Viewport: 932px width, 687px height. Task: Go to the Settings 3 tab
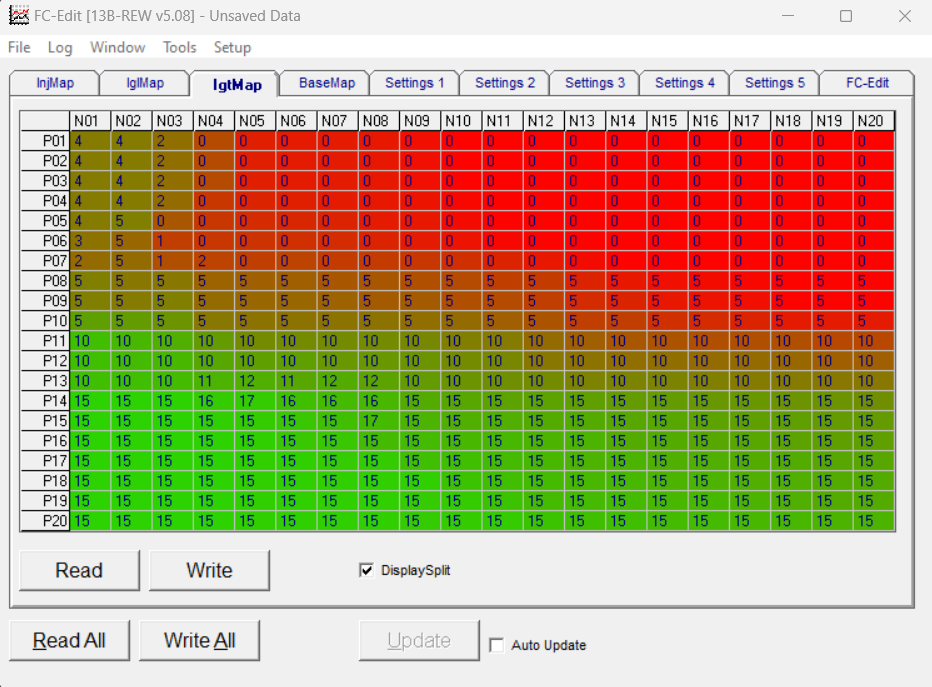pyautogui.click(x=594, y=83)
